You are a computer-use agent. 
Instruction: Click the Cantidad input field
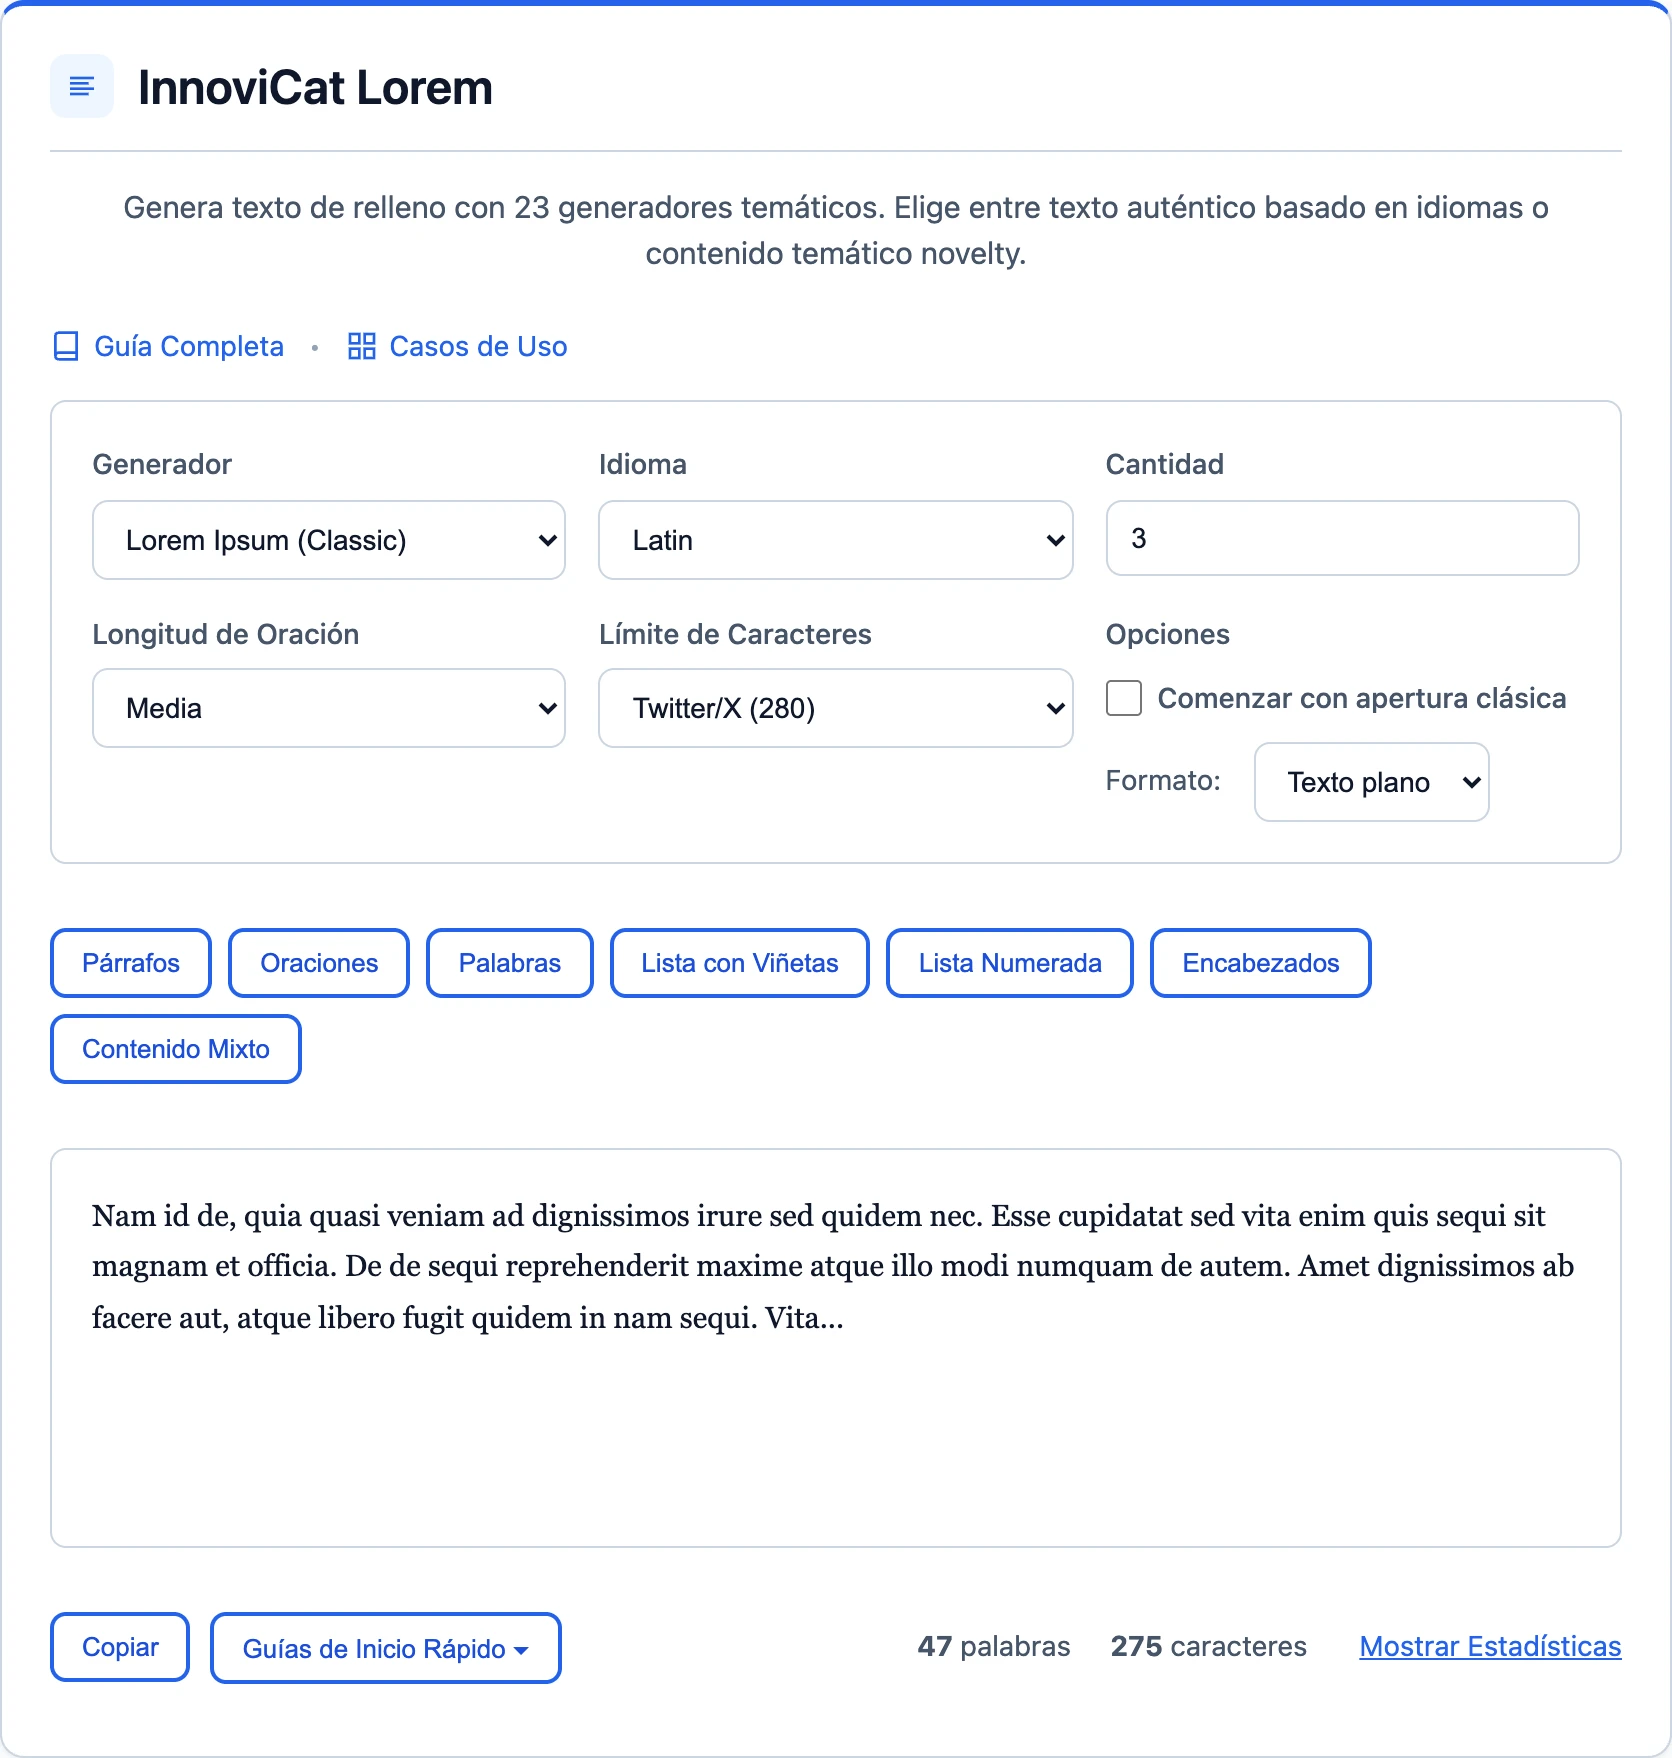[1343, 538]
